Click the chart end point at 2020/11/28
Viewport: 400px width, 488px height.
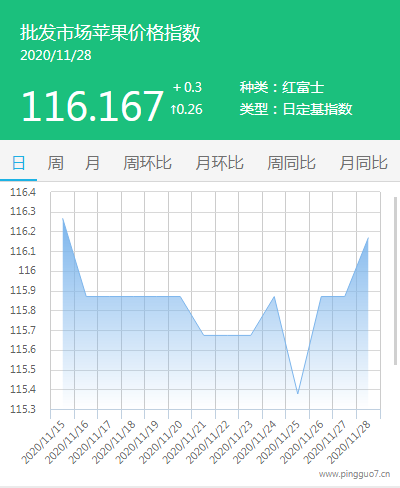368,238
